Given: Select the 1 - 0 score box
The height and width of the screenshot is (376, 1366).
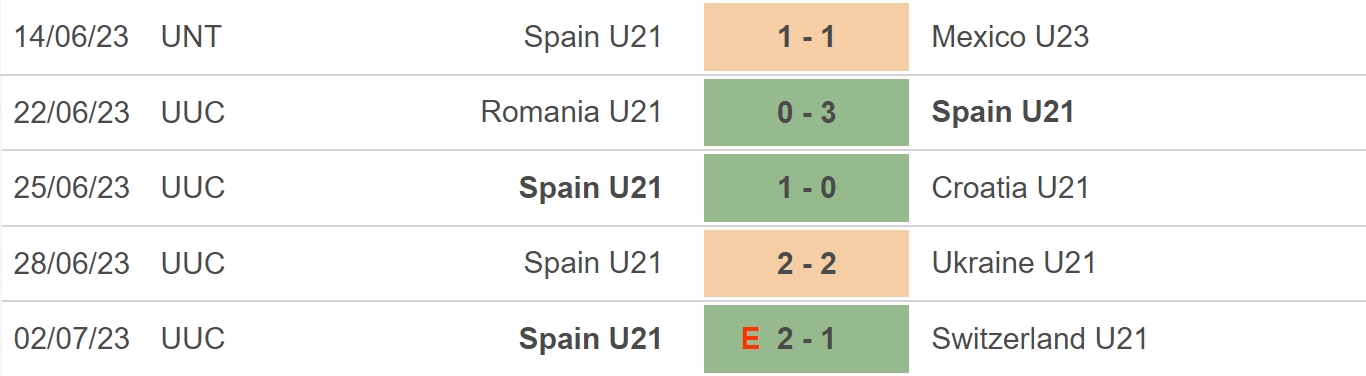Looking at the screenshot, I should coord(806,188).
